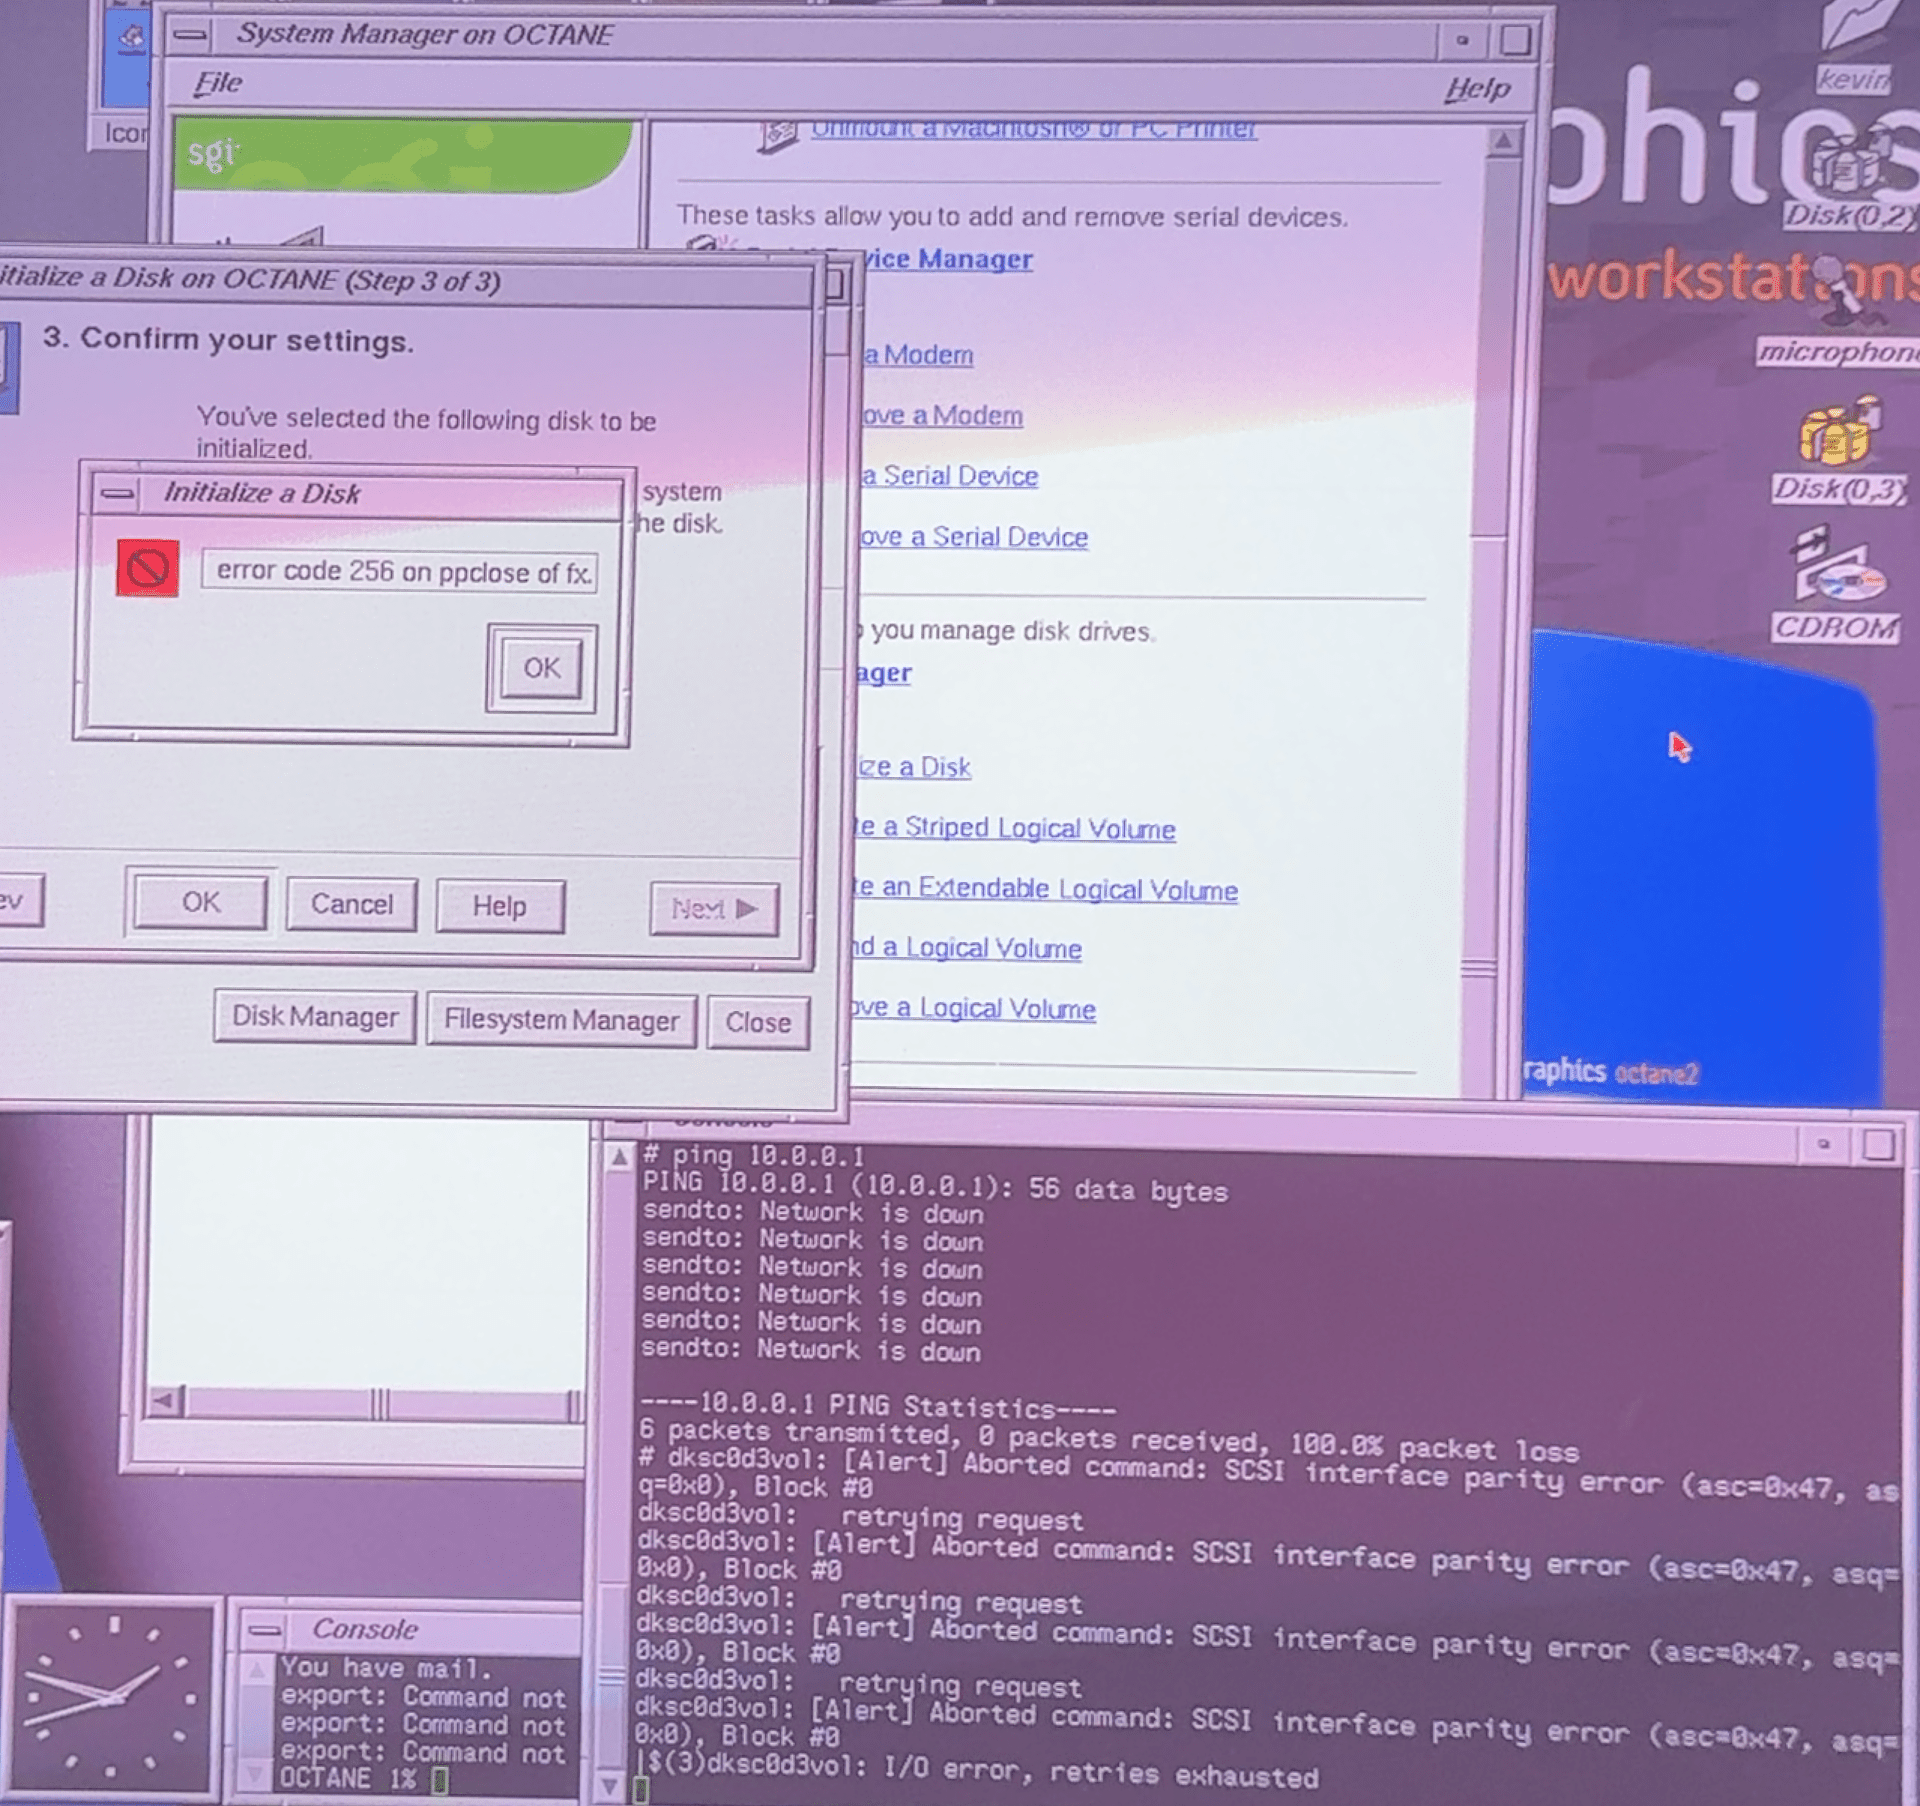This screenshot has width=1920, height=1806.
Task: Click the Extendable Logical Volume link
Action: click(x=1045, y=889)
